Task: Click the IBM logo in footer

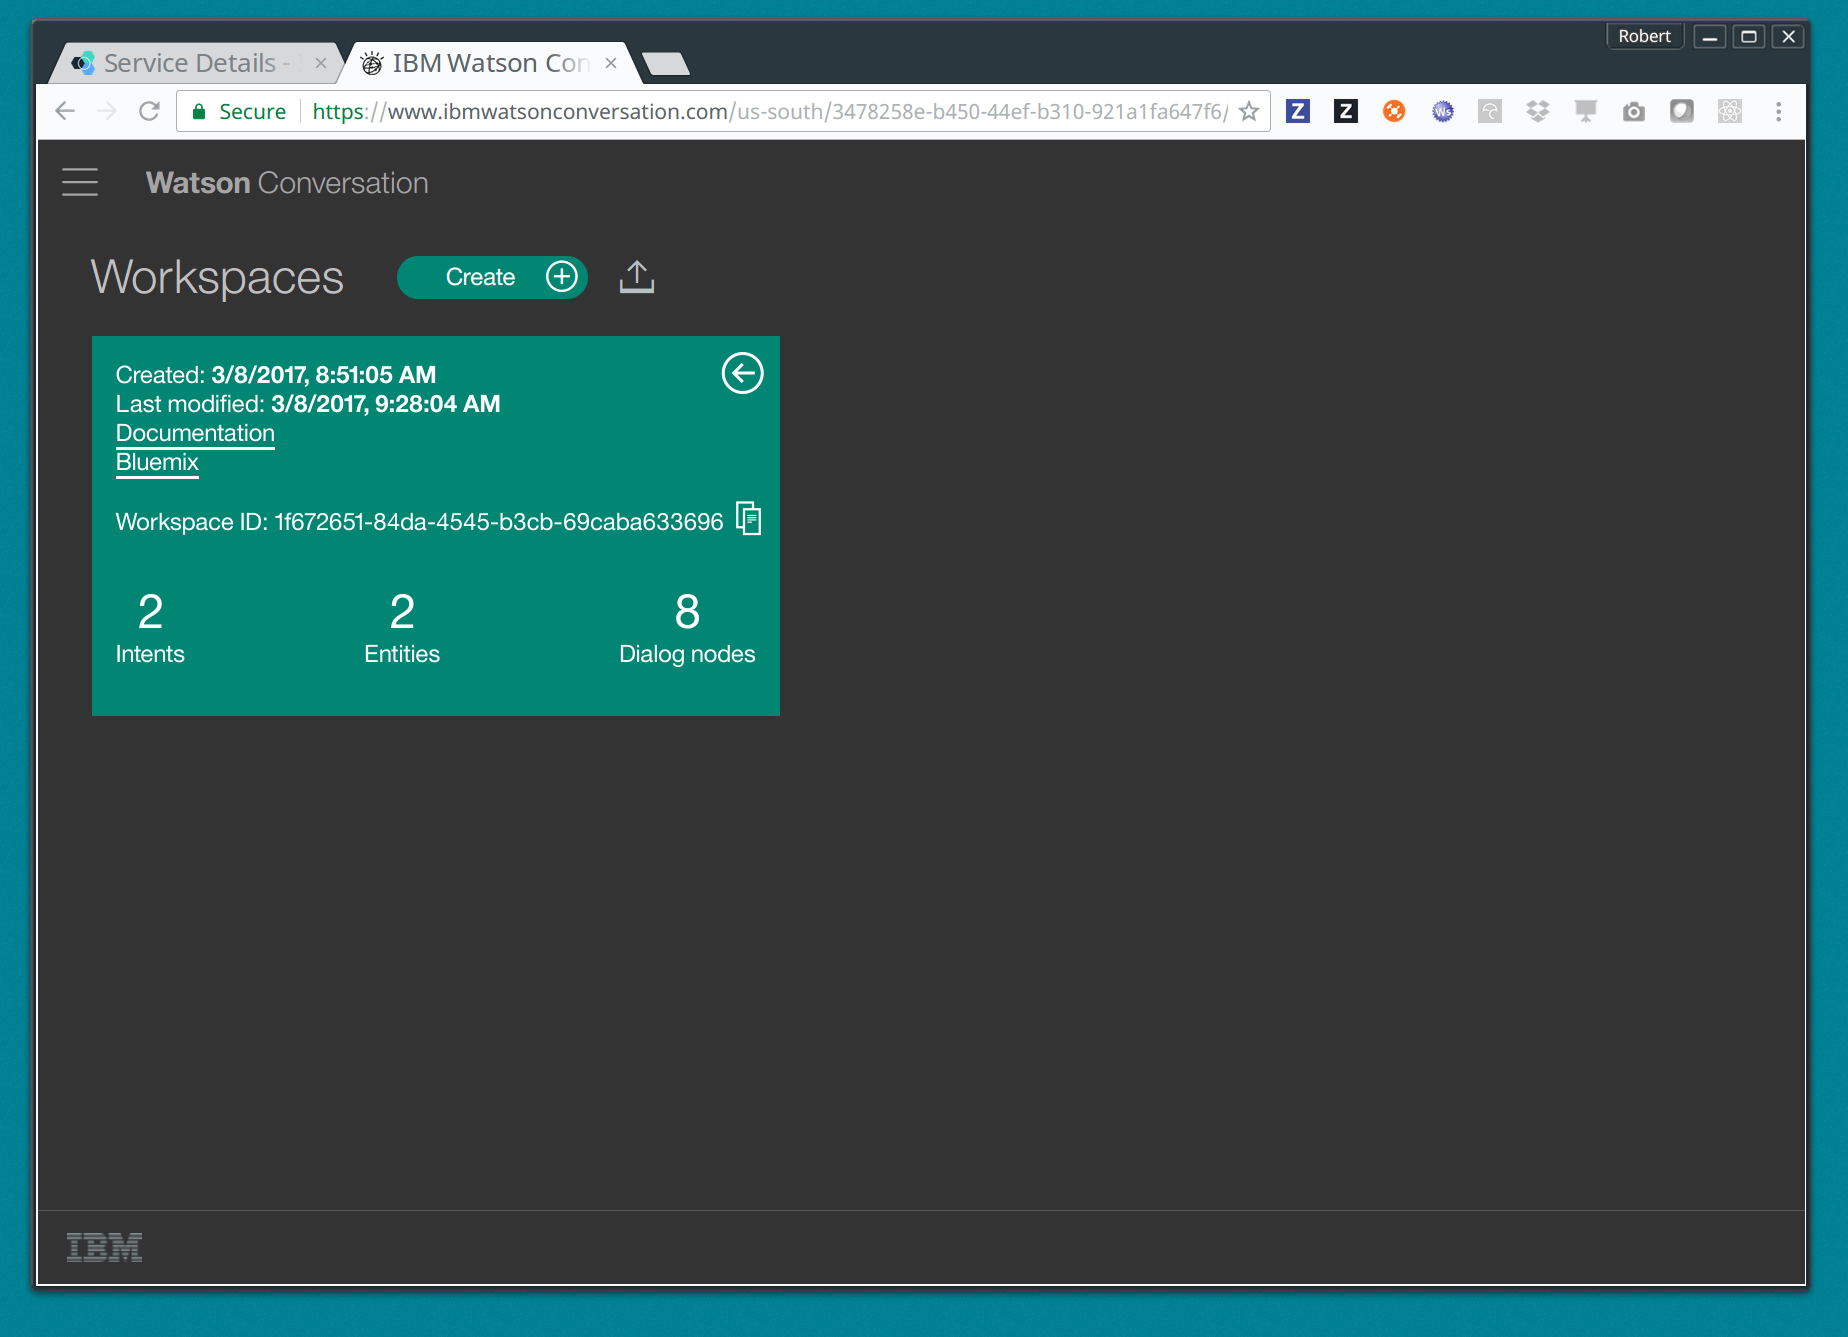Action: point(104,1247)
